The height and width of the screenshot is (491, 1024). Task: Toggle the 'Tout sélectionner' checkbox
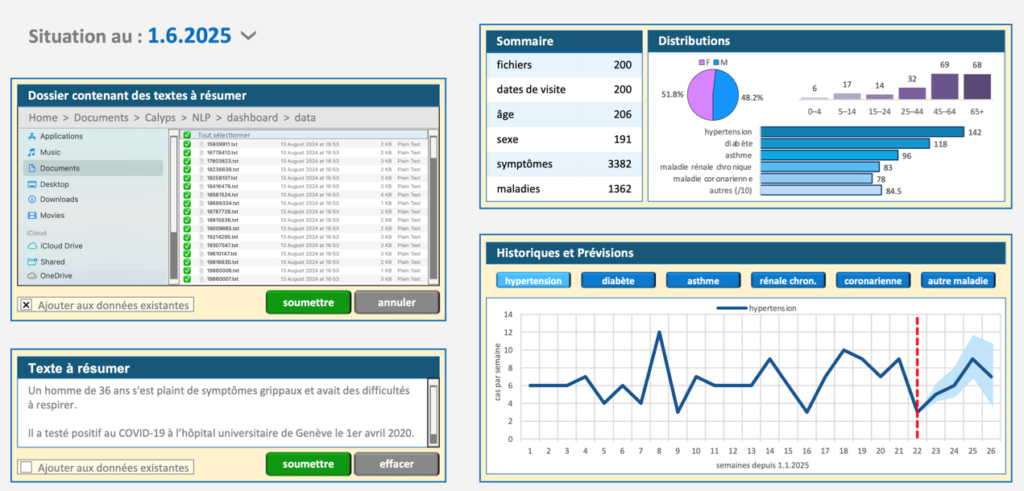point(187,135)
